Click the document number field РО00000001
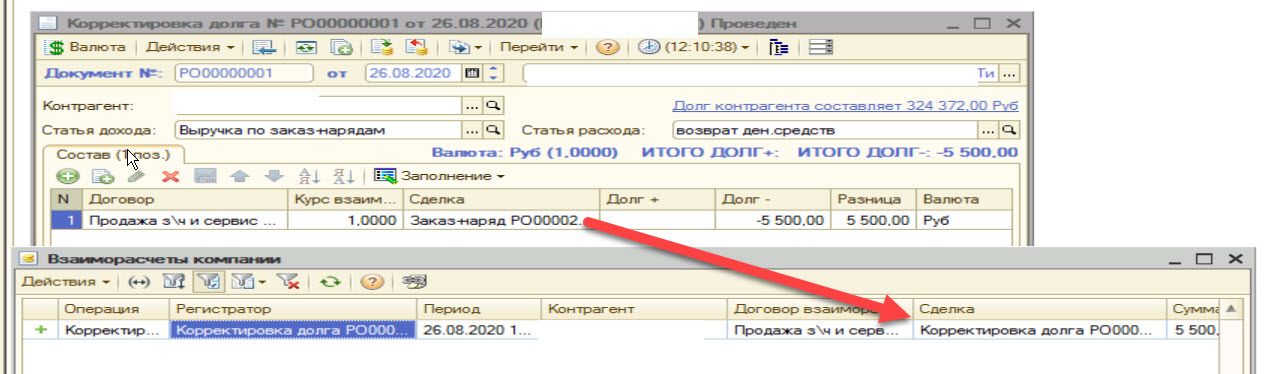1265x374 pixels. coord(244,73)
